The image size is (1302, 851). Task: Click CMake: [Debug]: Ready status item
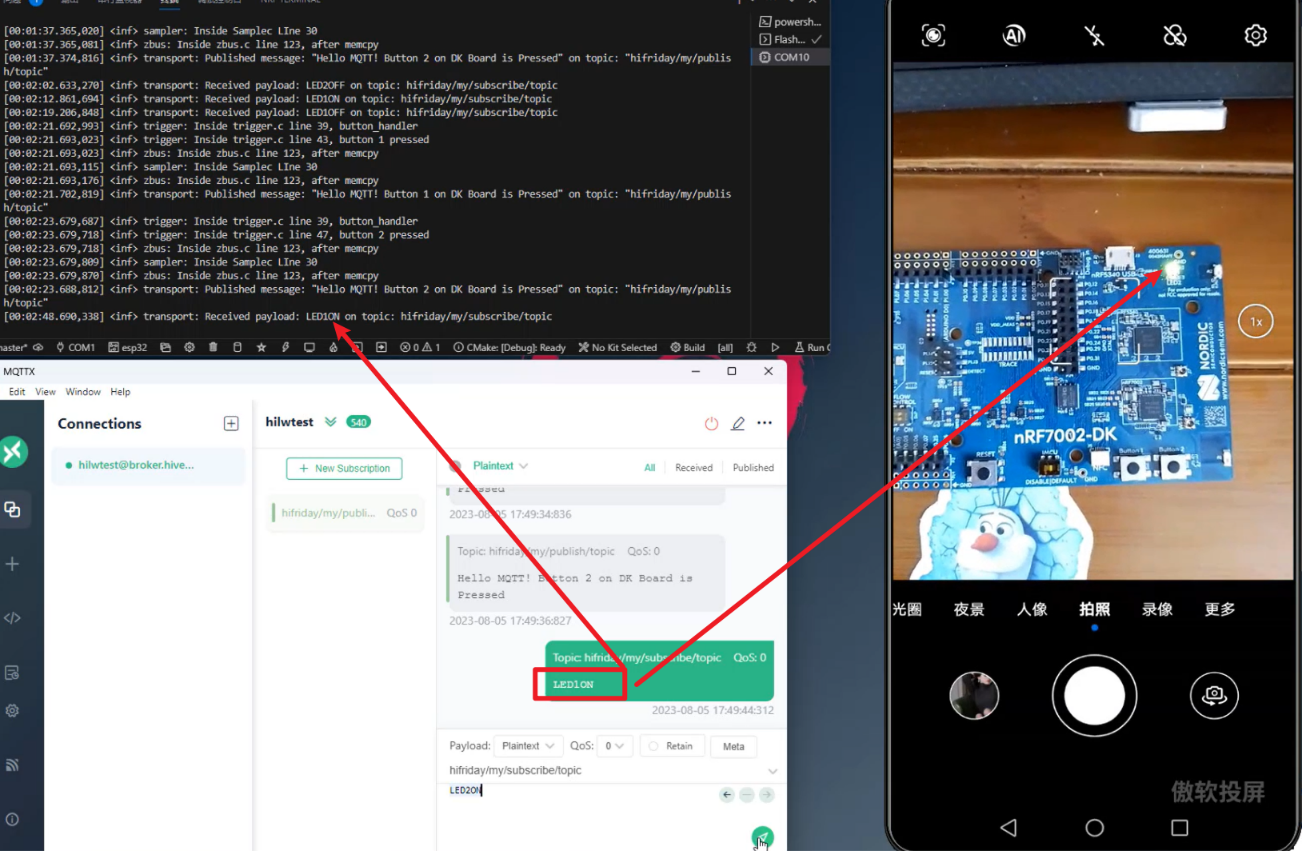pyautogui.click(x=509, y=348)
